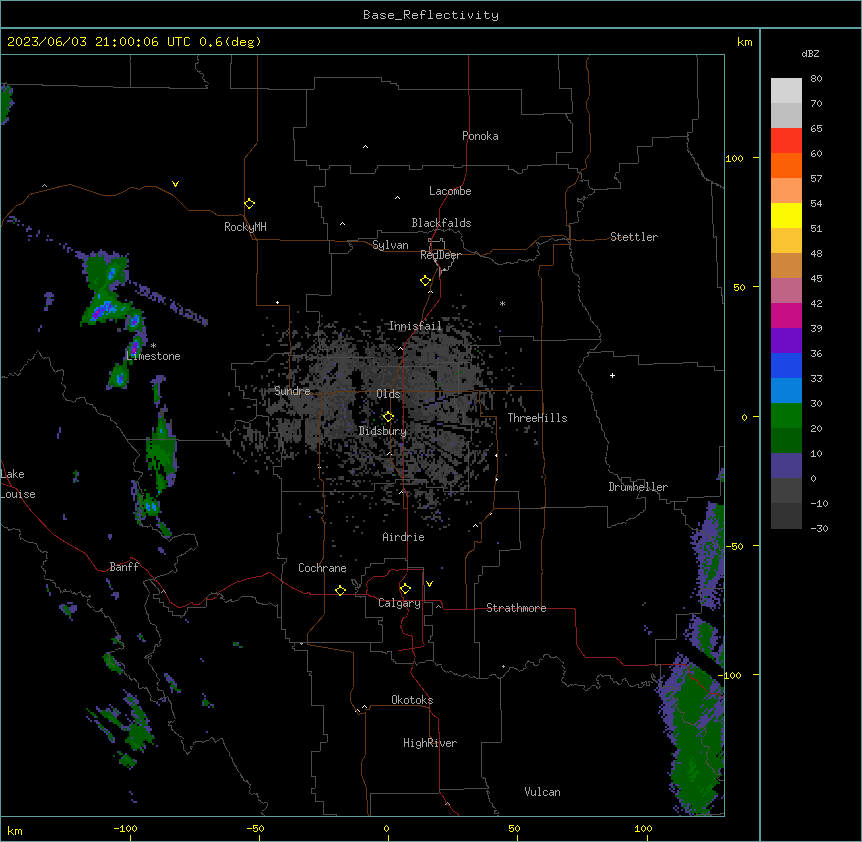Select the Banff label
This screenshot has height=842, width=862.
[124, 567]
